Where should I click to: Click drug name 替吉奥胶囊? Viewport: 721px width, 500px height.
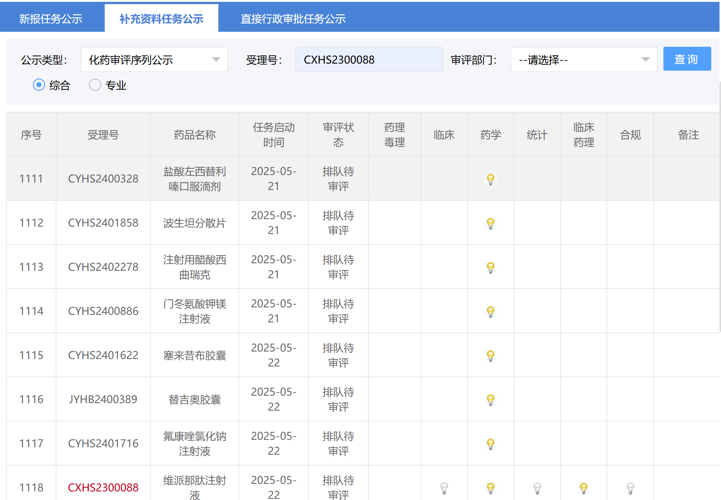(195, 400)
